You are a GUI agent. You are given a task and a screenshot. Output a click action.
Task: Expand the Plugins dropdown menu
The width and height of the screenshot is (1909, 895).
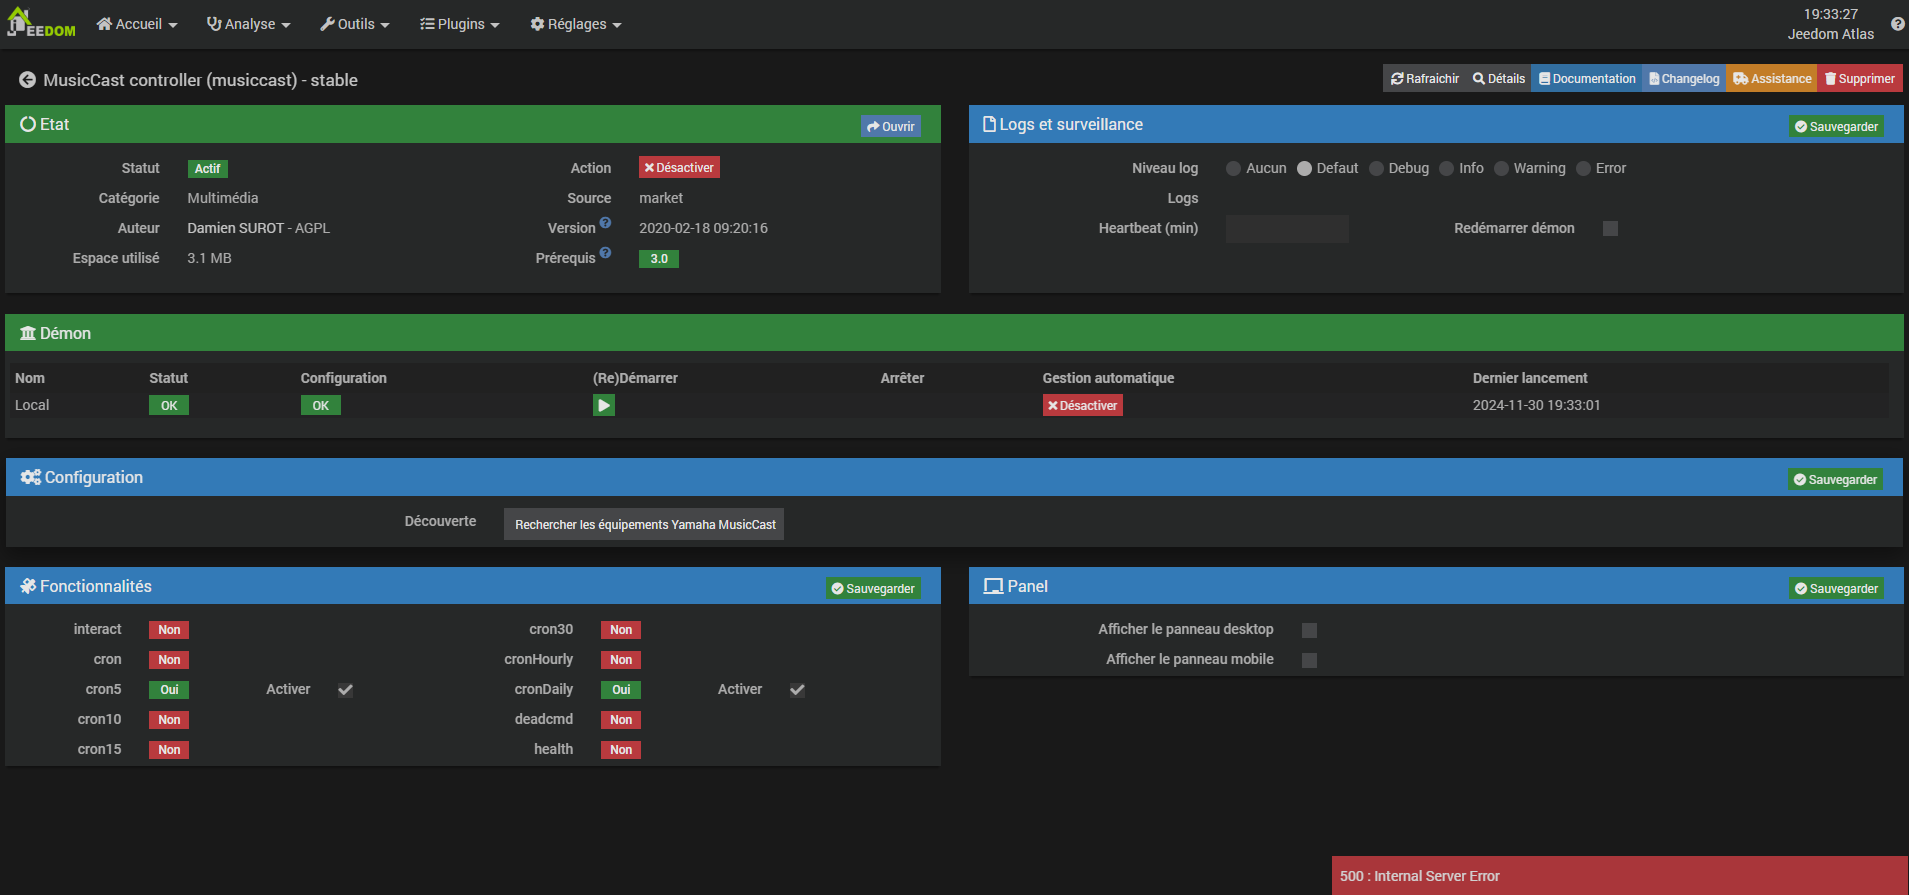[x=459, y=24]
